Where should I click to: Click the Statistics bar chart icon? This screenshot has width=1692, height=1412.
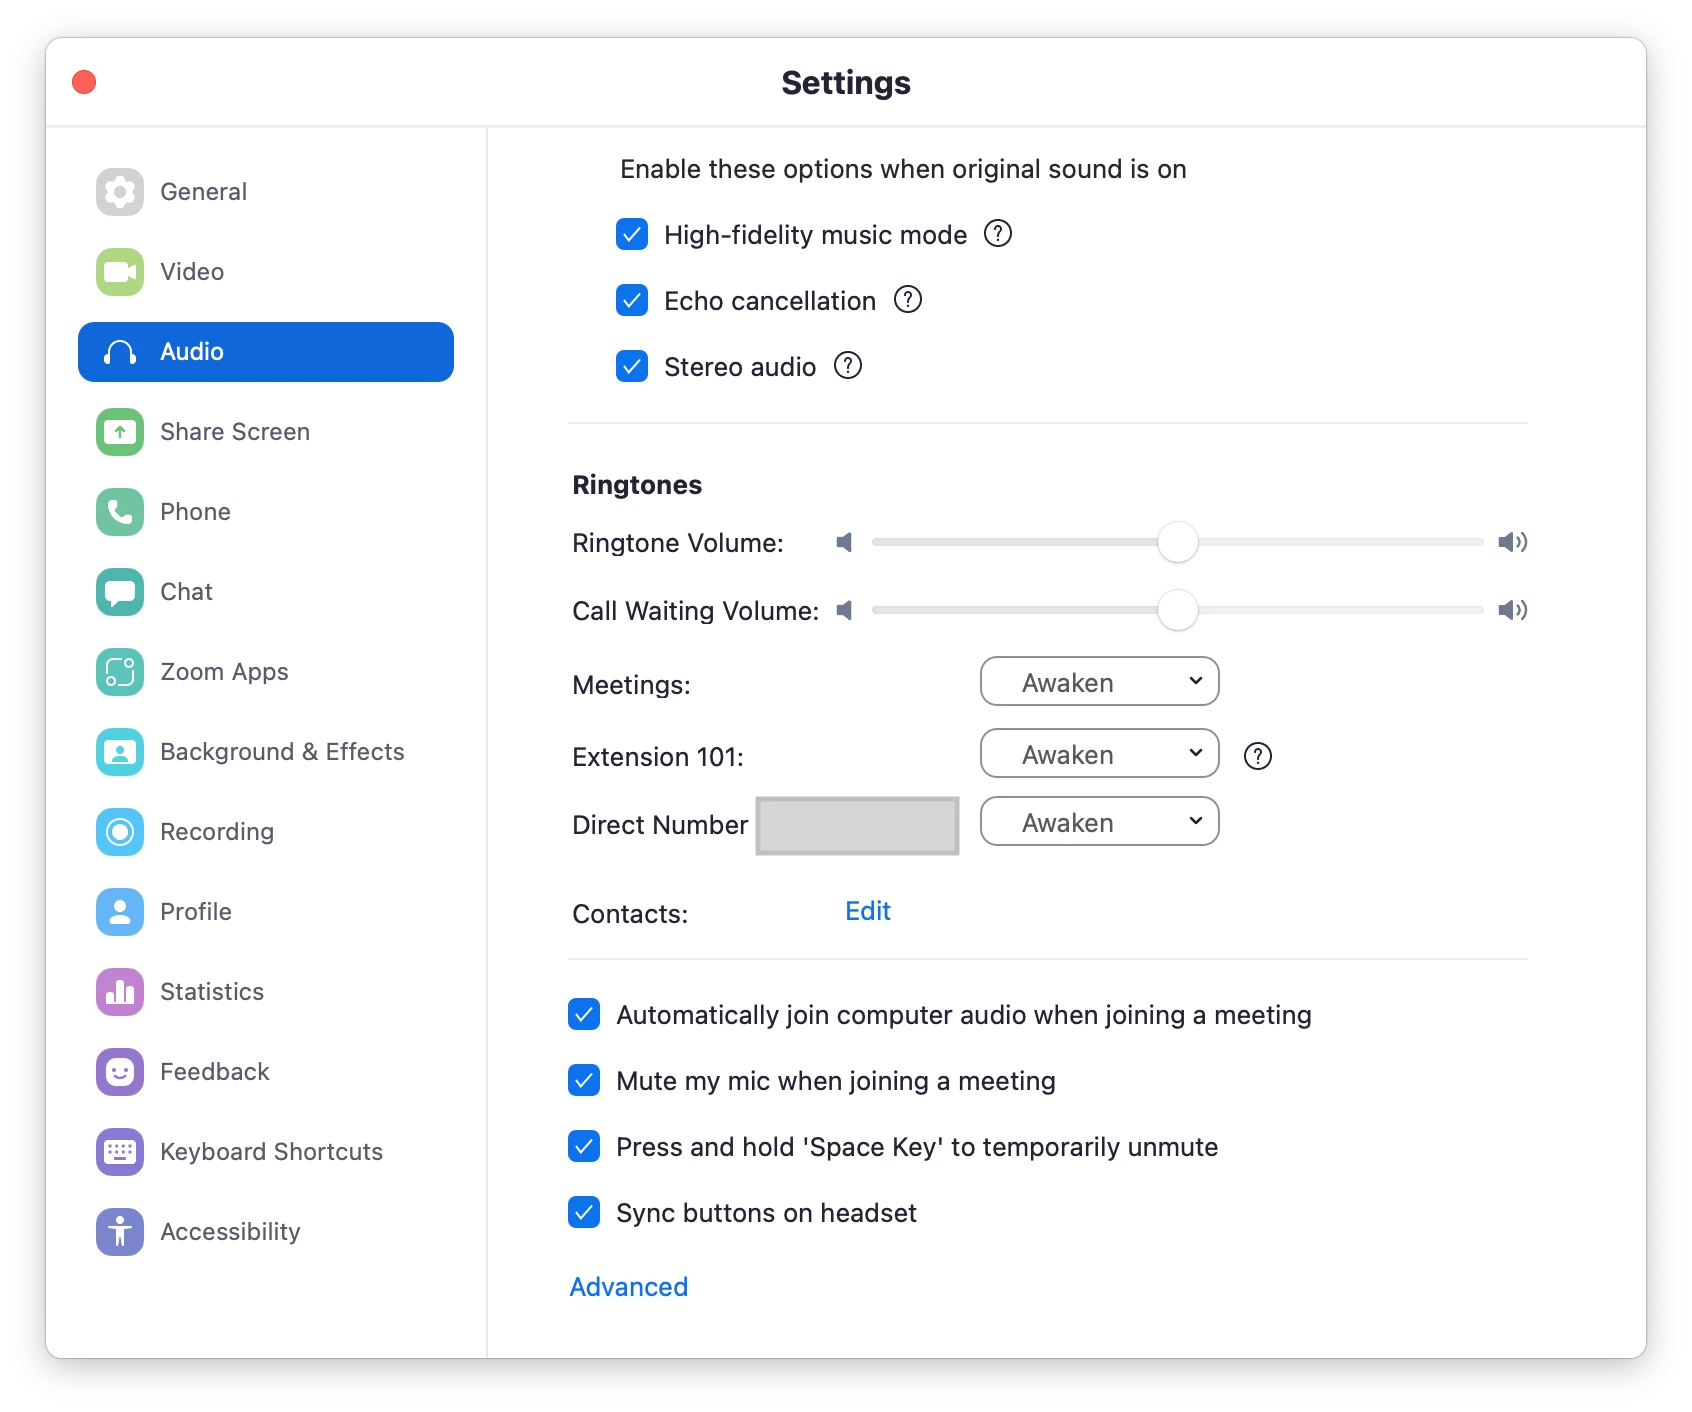point(120,992)
